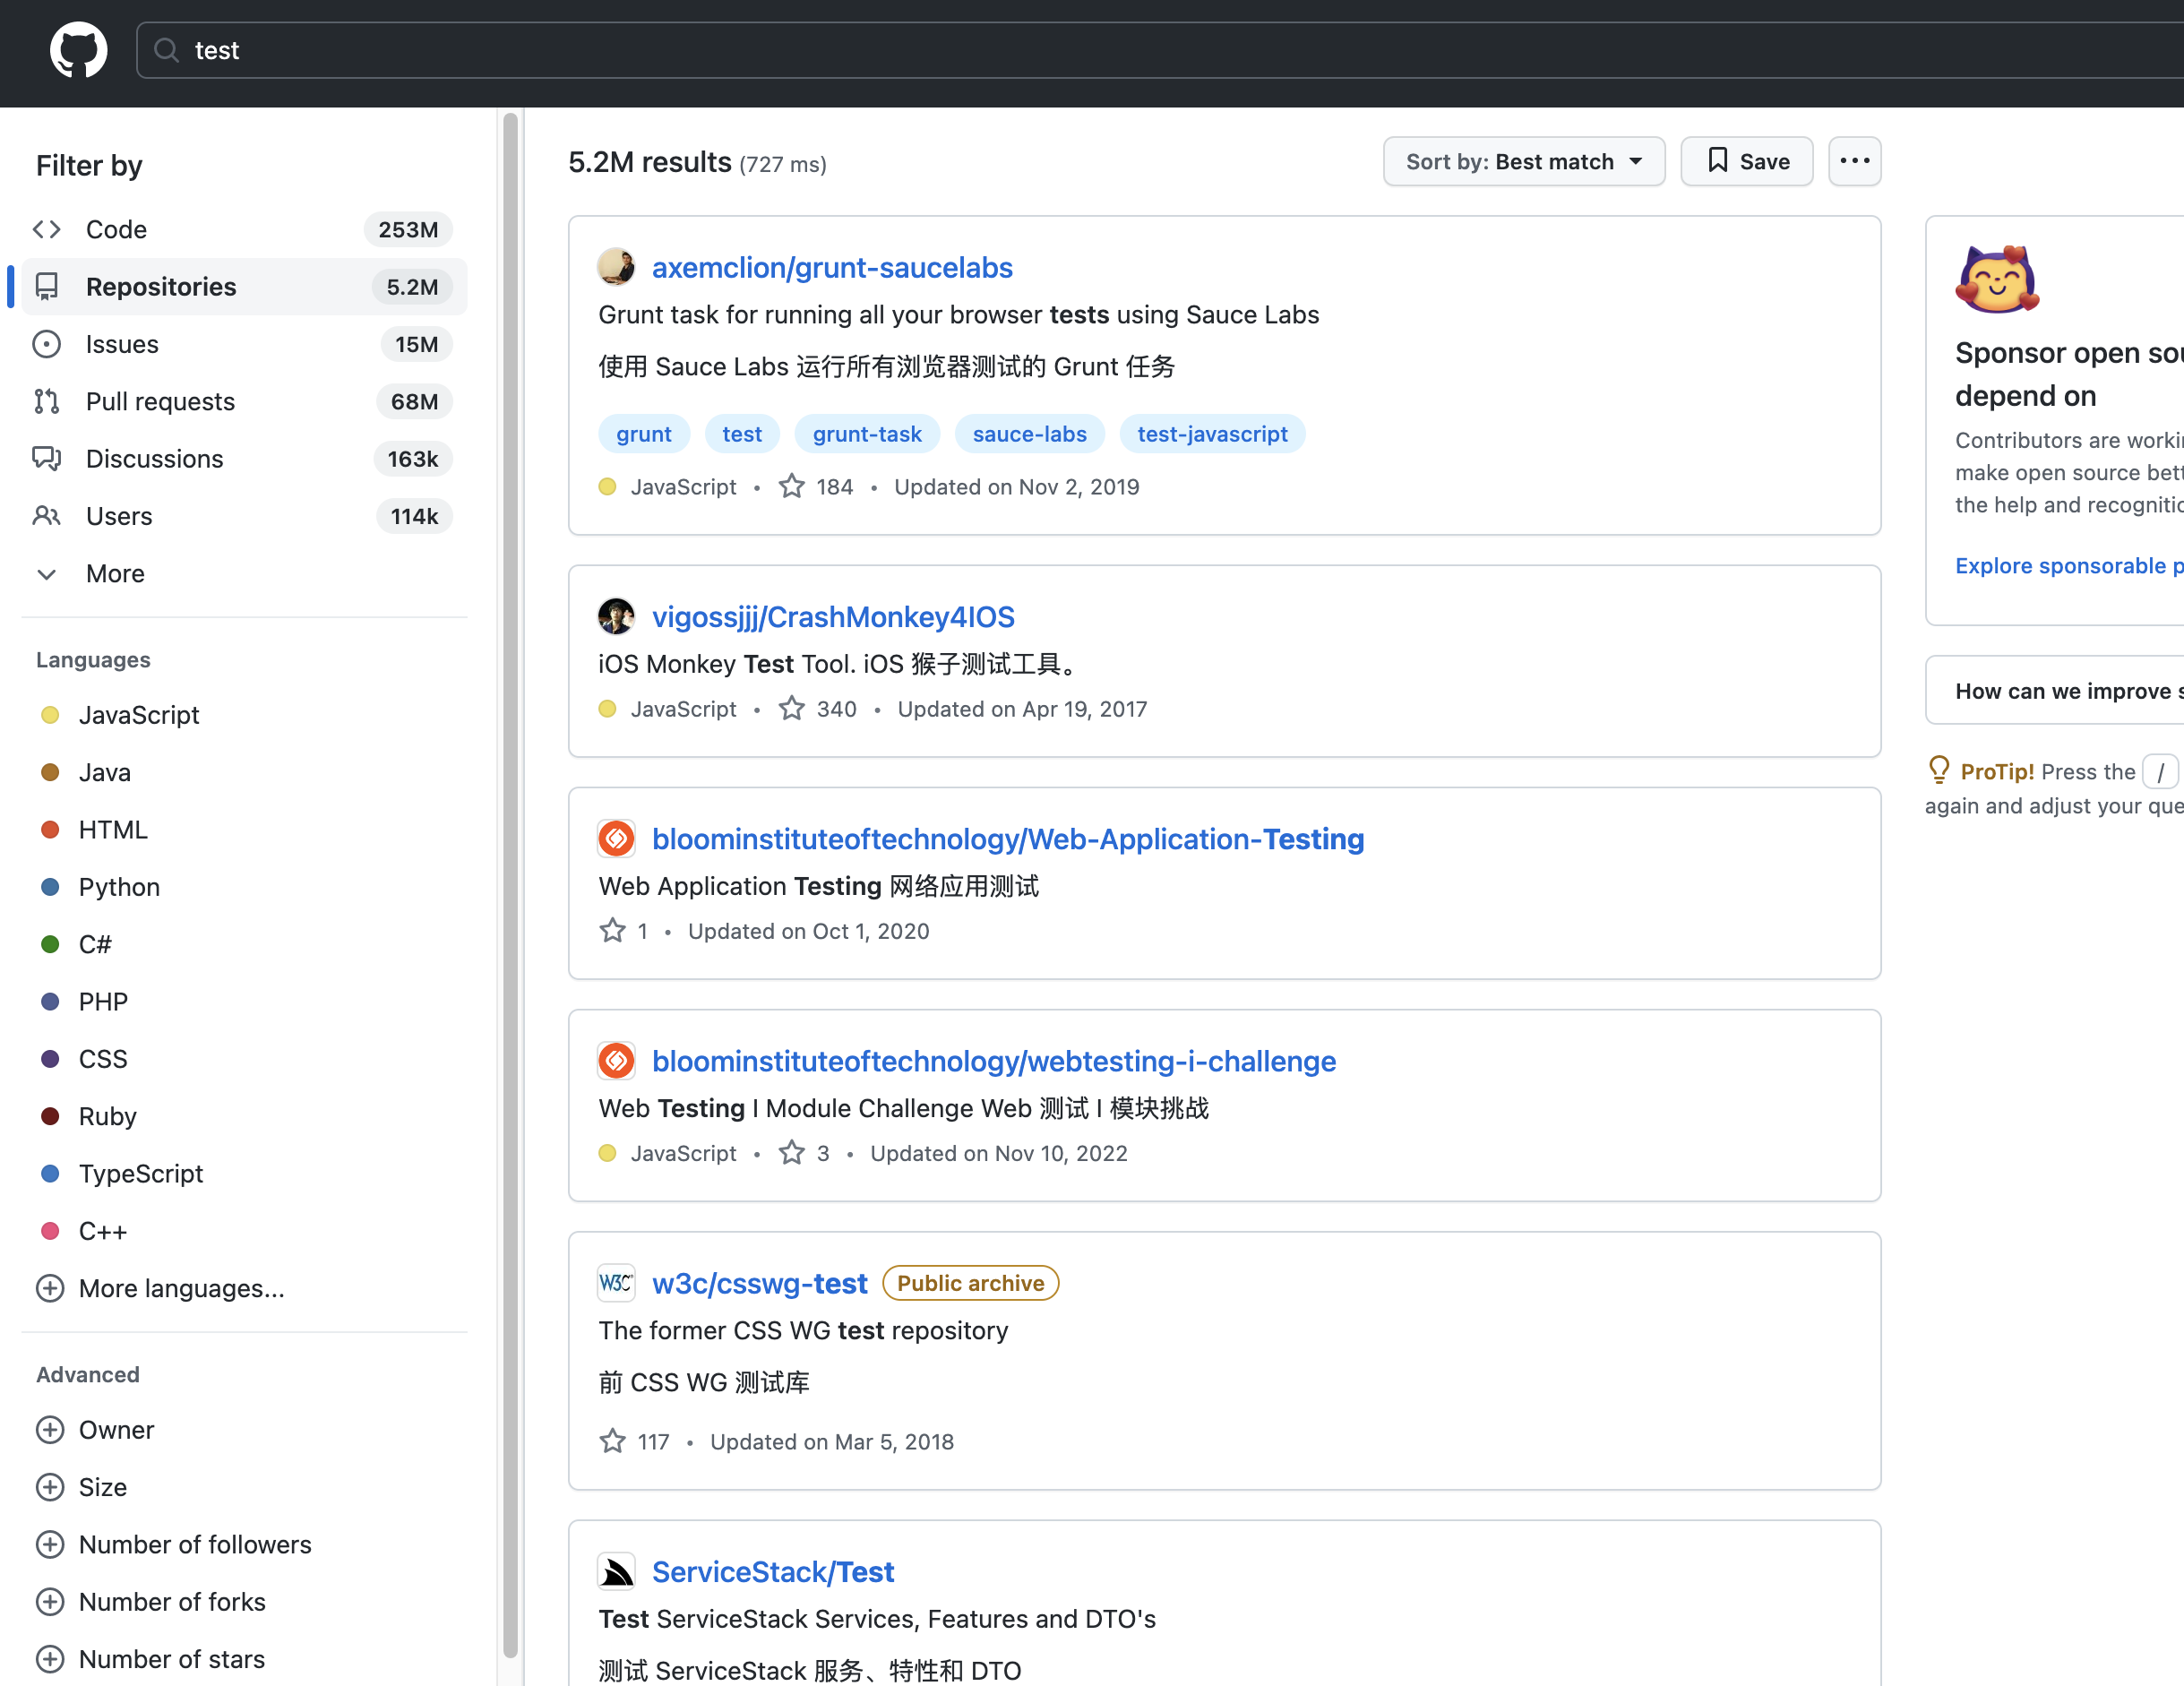Click the ServiceStack avatar icon
This screenshot has height=1686, width=2184.
(x=616, y=1572)
